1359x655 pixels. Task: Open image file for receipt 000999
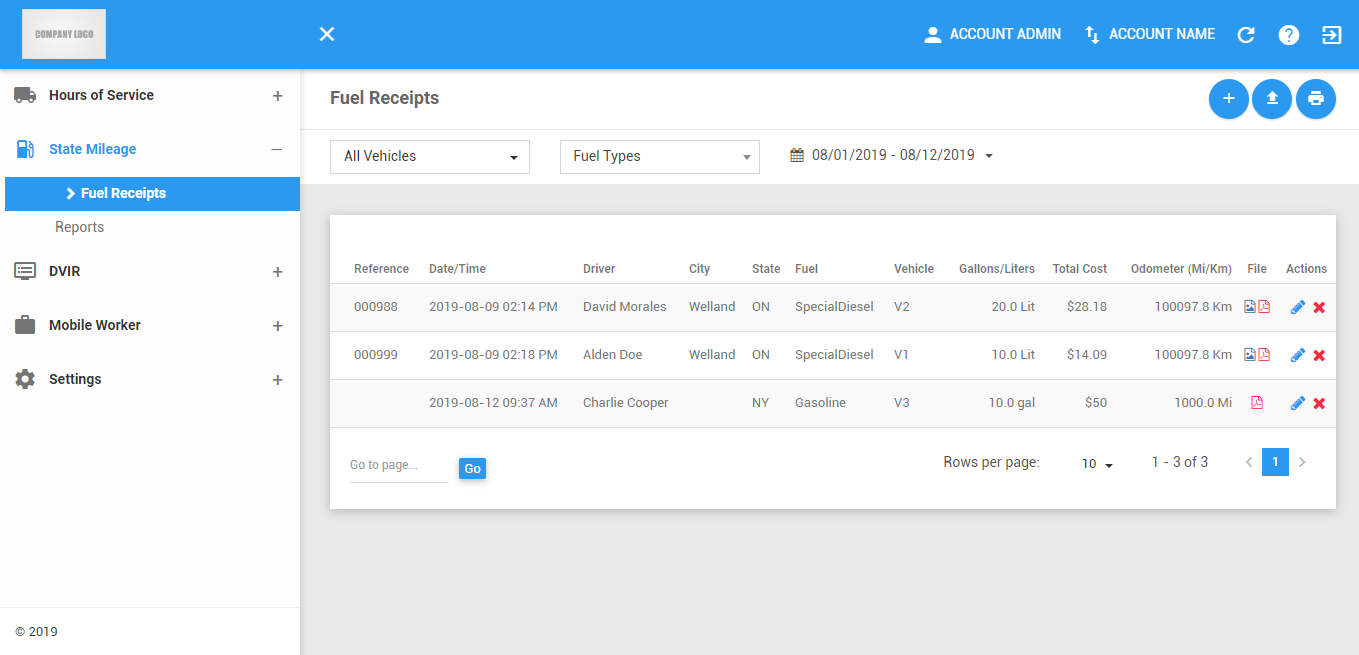click(1250, 355)
